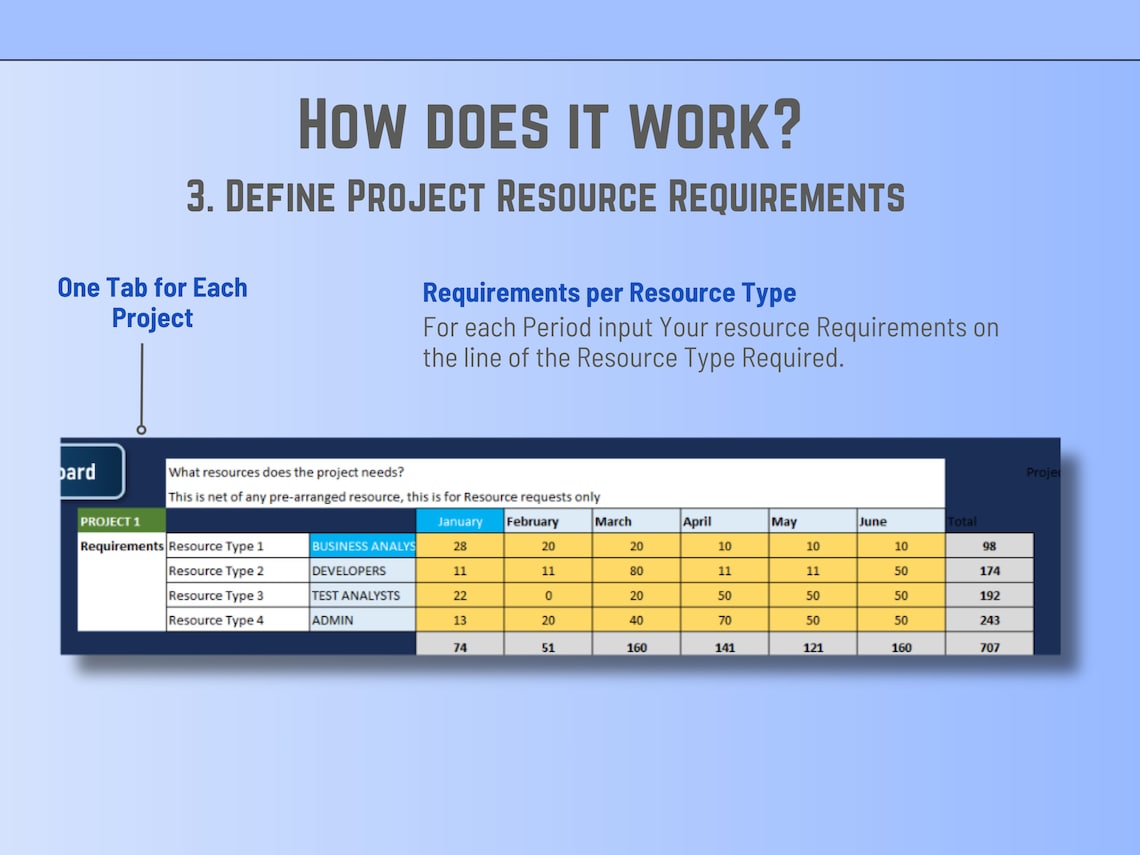1140x855 pixels.
Task: Click the Requirements per Resource Type heading
Action: click(610, 293)
